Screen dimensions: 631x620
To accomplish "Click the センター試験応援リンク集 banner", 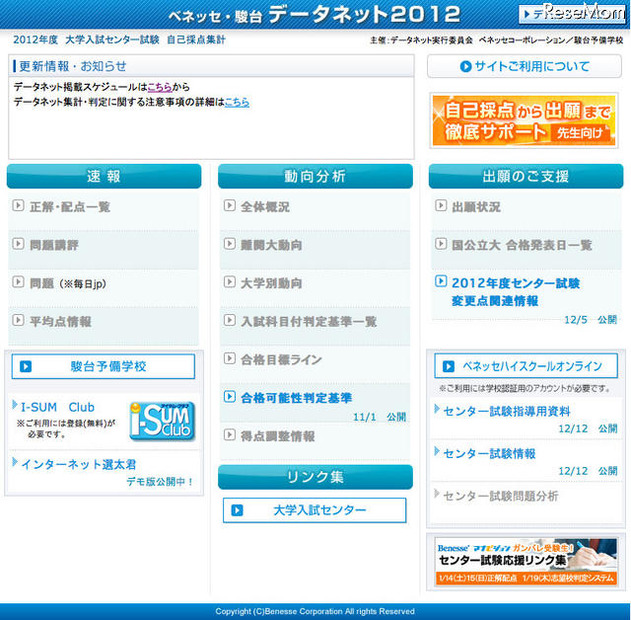I will click(x=526, y=562).
